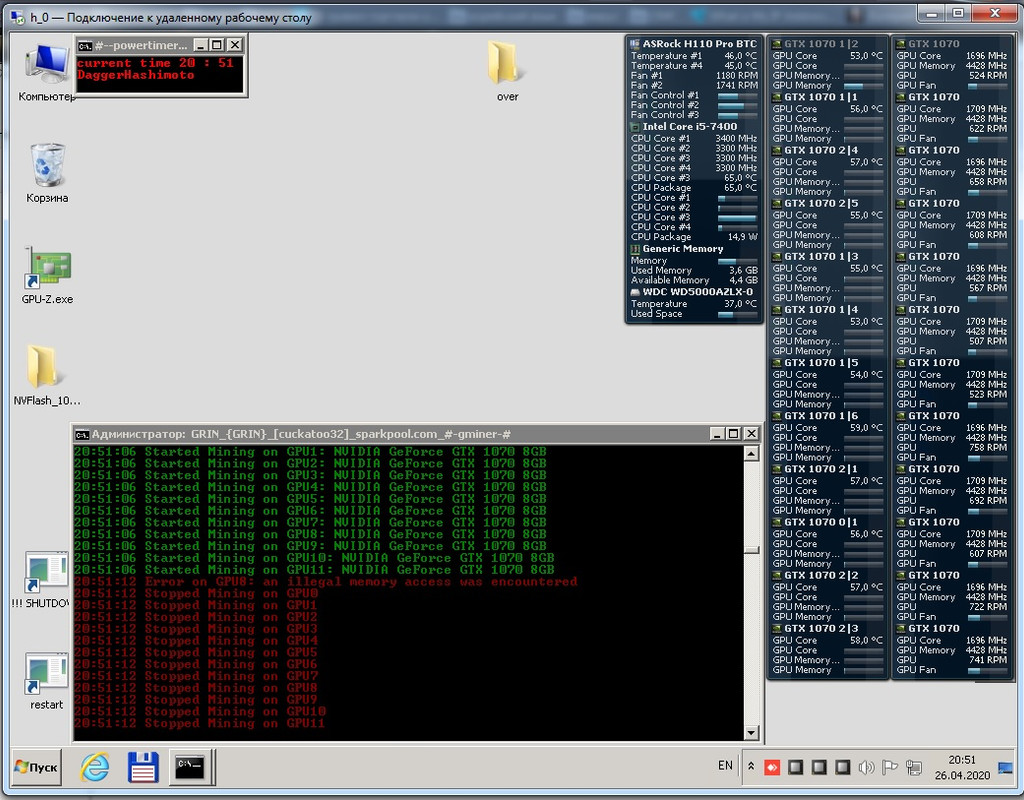
Task: Click the 'Started Mining on GPU1' line
Action: coord(310,451)
